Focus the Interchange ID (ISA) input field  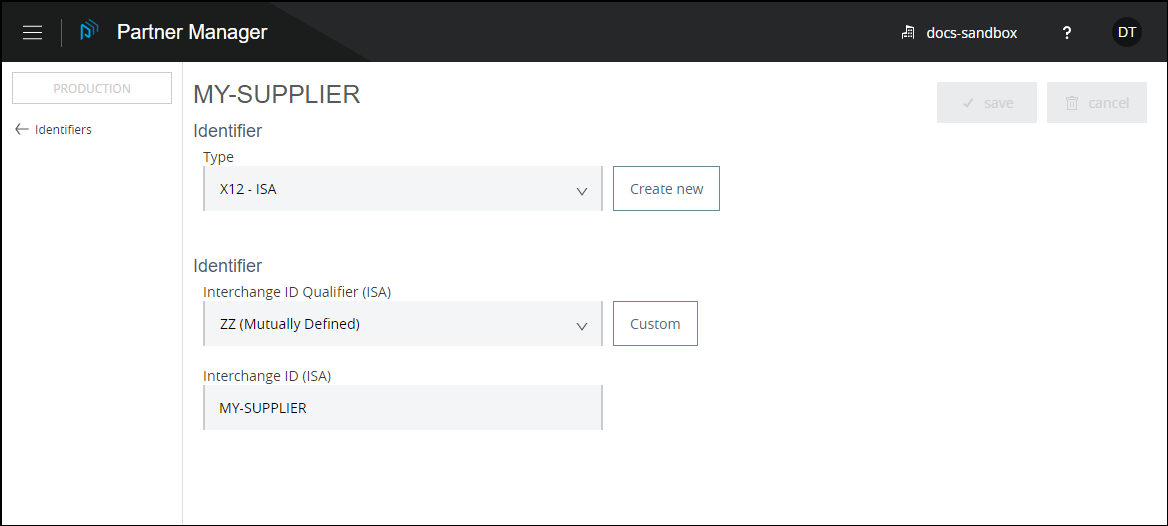(x=402, y=408)
